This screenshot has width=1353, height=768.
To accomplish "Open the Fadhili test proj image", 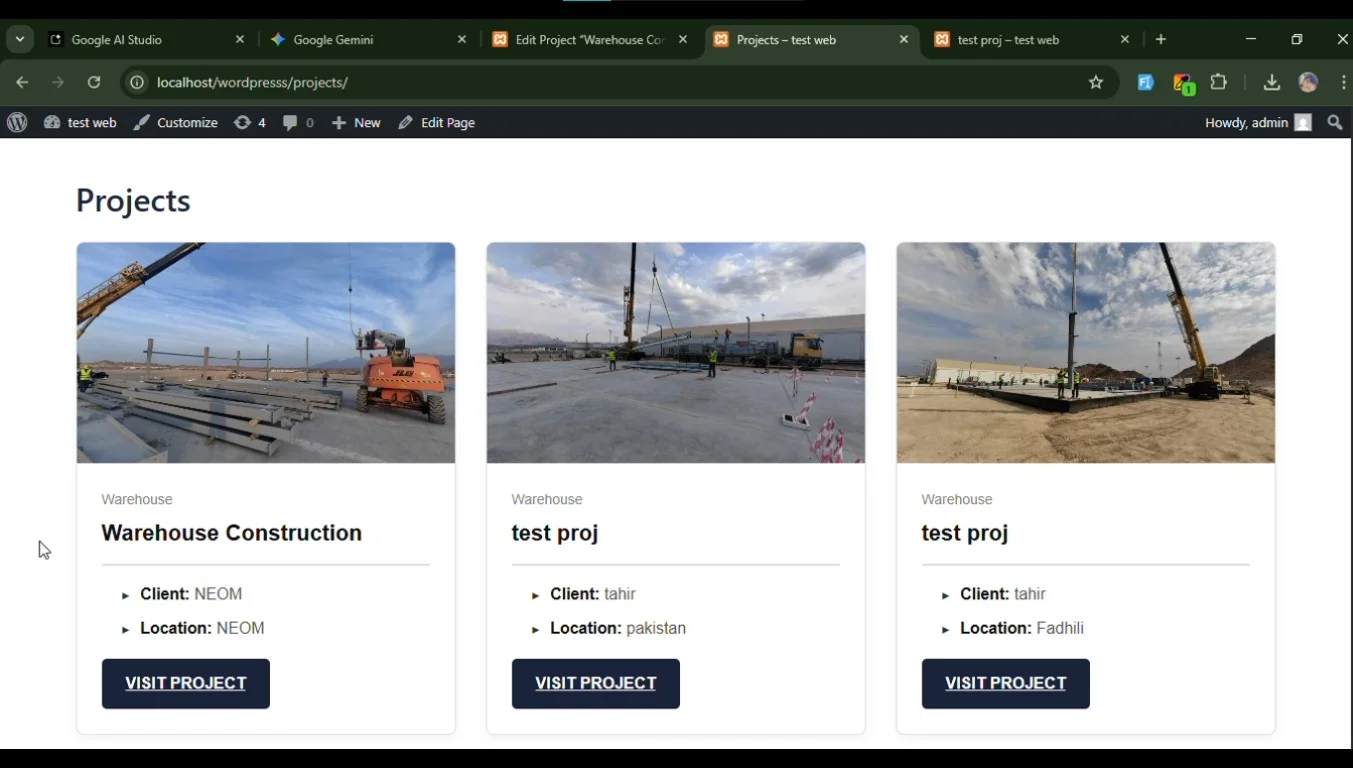I will coord(1086,353).
